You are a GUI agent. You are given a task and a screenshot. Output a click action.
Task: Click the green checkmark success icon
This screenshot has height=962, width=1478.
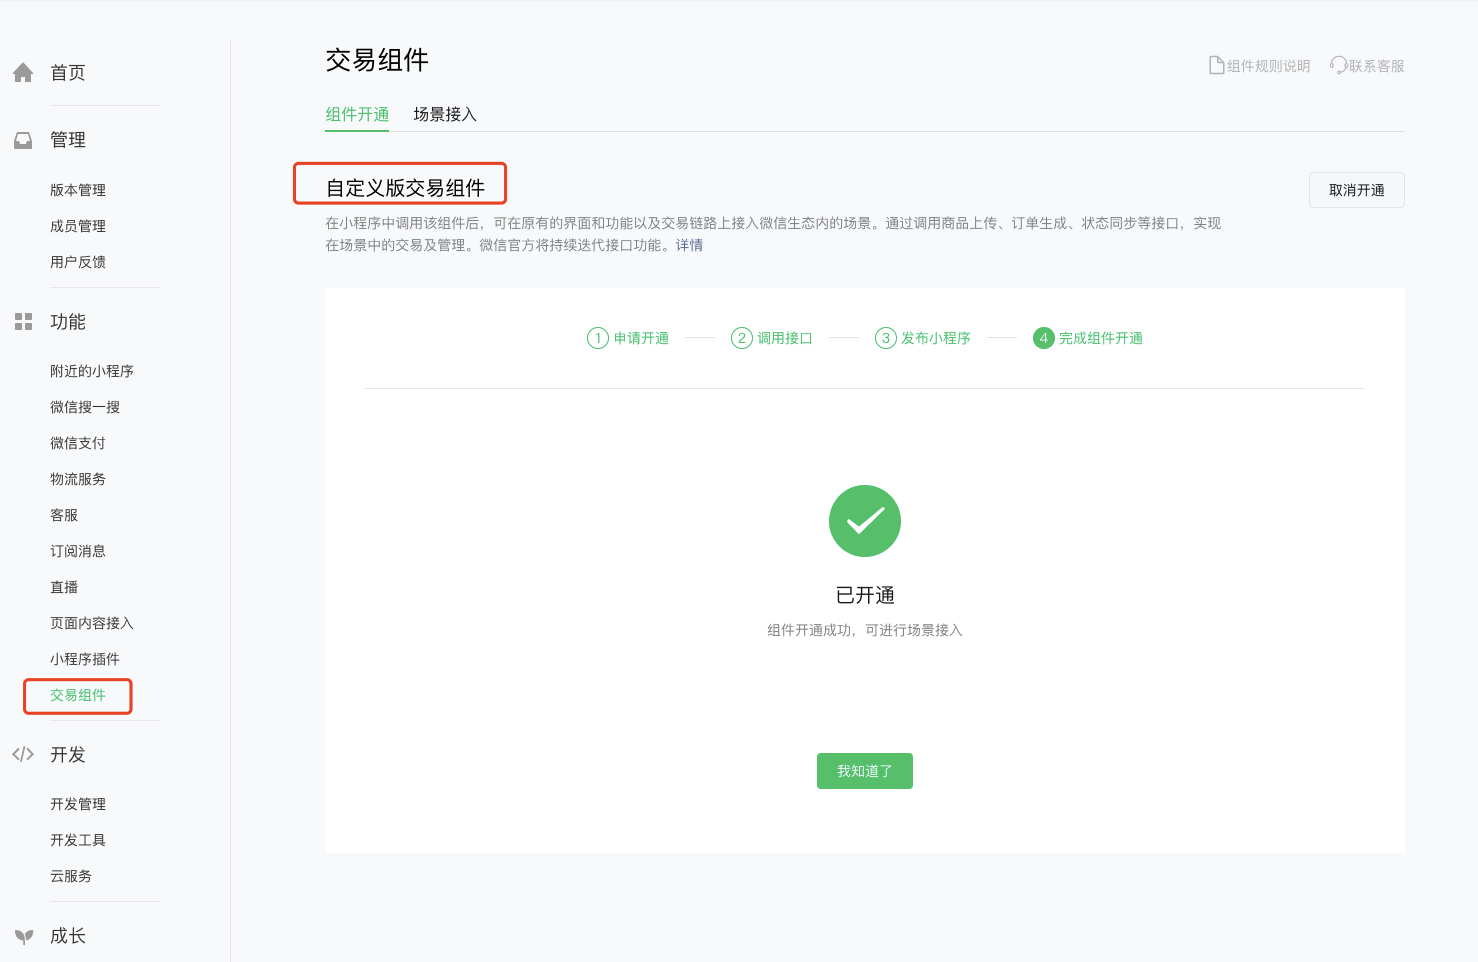click(x=865, y=521)
